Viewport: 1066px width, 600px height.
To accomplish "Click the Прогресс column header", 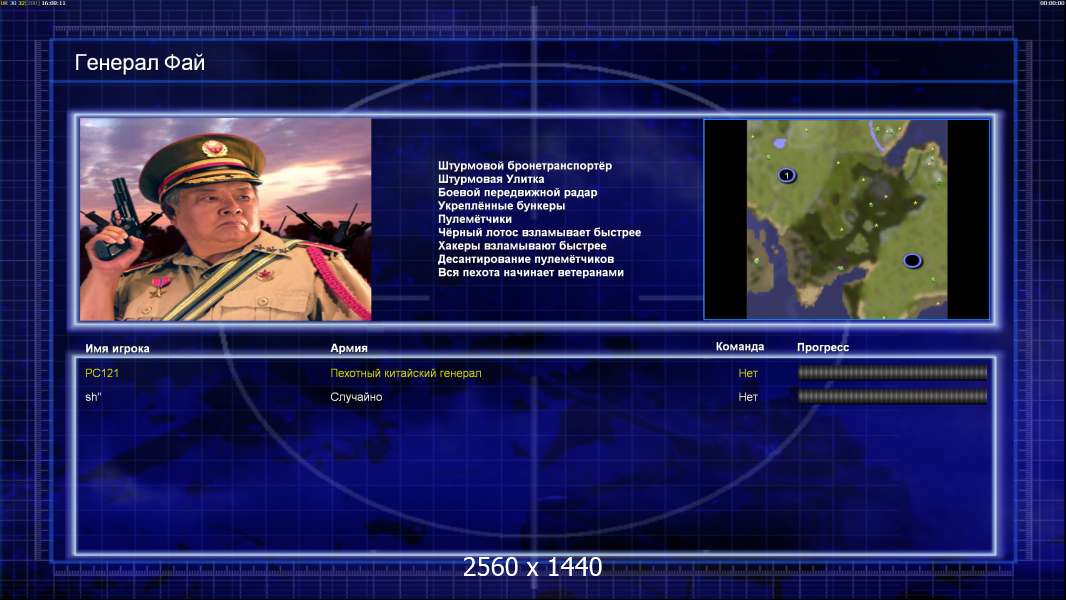I will click(823, 347).
